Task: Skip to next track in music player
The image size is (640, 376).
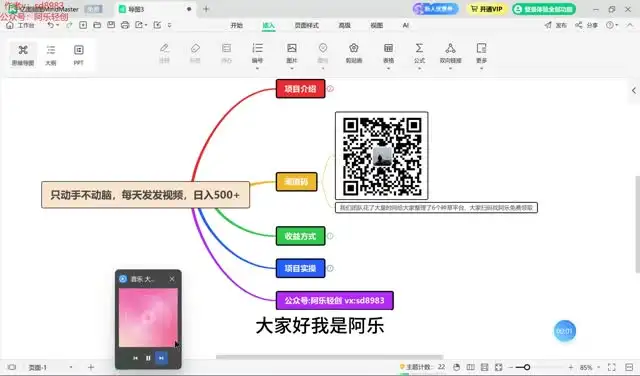Action: pyautogui.click(x=161, y=358)
